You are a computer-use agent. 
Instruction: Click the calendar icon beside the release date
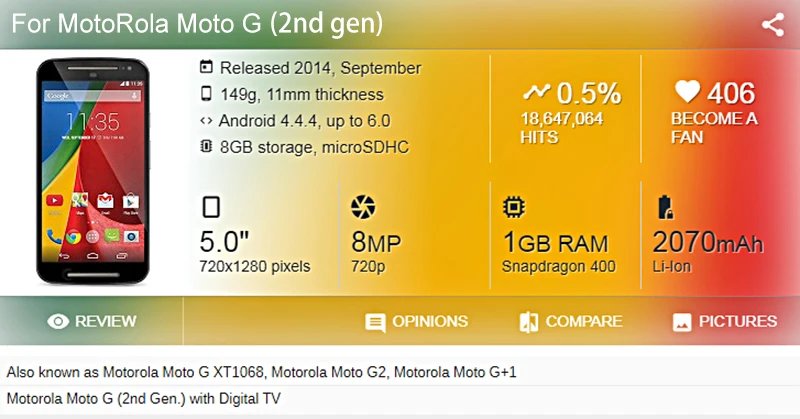click(x=206, y=68)
